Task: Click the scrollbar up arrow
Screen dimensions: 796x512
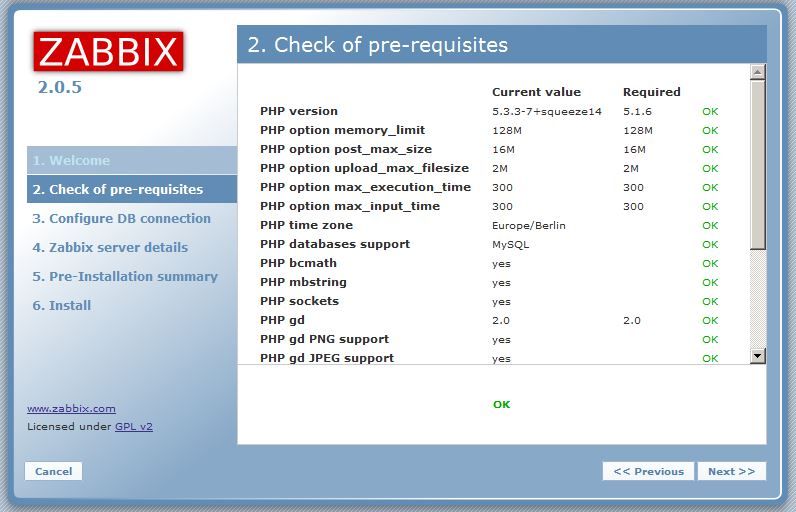Action: (757, 72)
